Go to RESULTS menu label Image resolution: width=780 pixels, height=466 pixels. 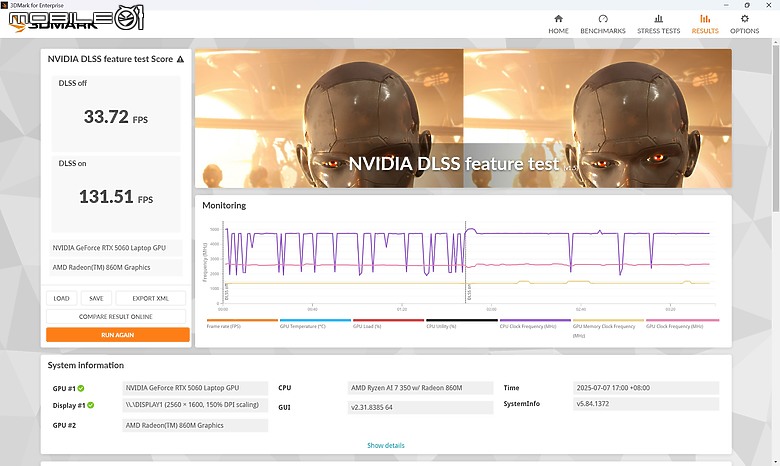pyautogui.click(x=705, y=31)
